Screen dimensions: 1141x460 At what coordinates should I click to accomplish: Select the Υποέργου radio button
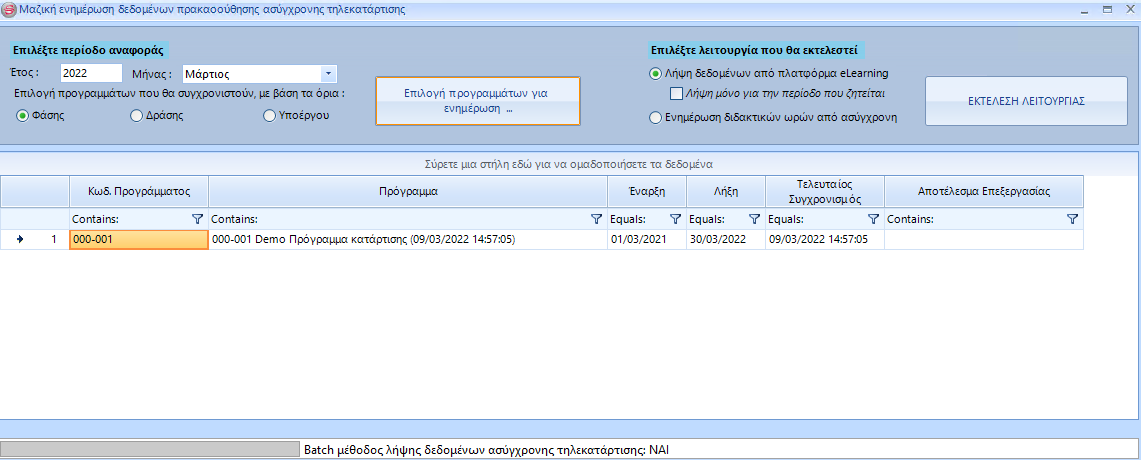[269, 115]
